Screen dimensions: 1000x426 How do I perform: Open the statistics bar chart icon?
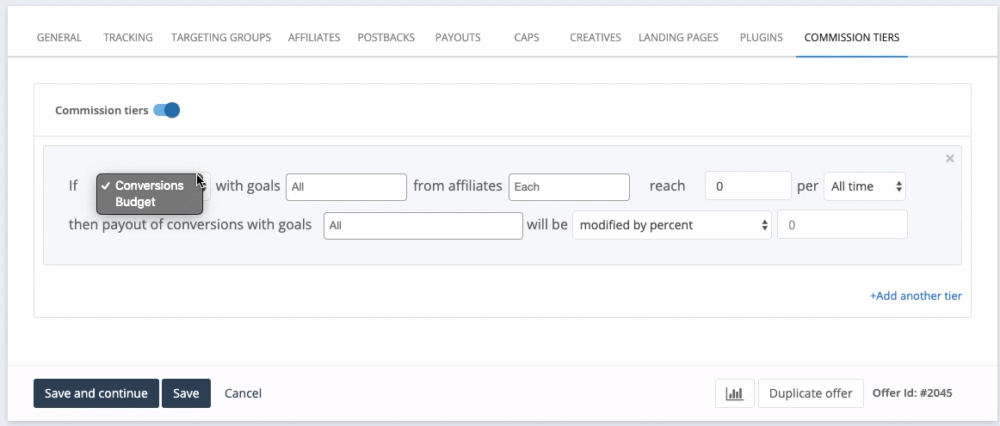click(x=735, y=393)
